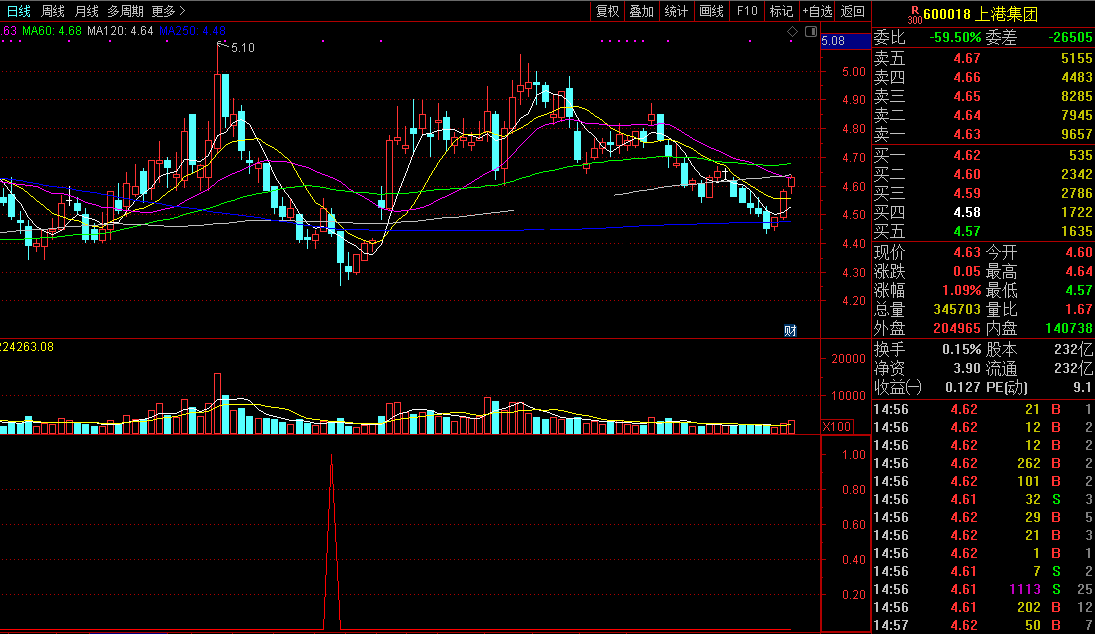Viewport: 1095px width, 634px height.
Task: Select the MA250: 4.48 indicator label
Action: point(192,31)
